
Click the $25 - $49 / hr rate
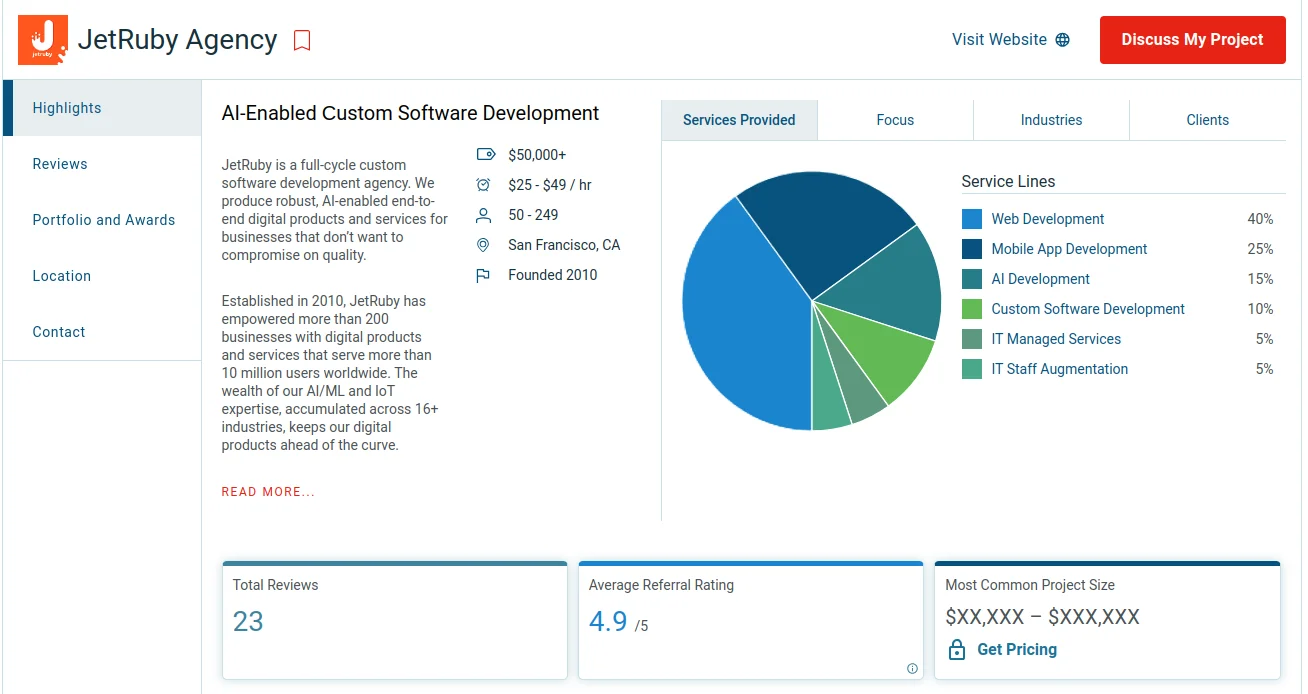(550, 185)
